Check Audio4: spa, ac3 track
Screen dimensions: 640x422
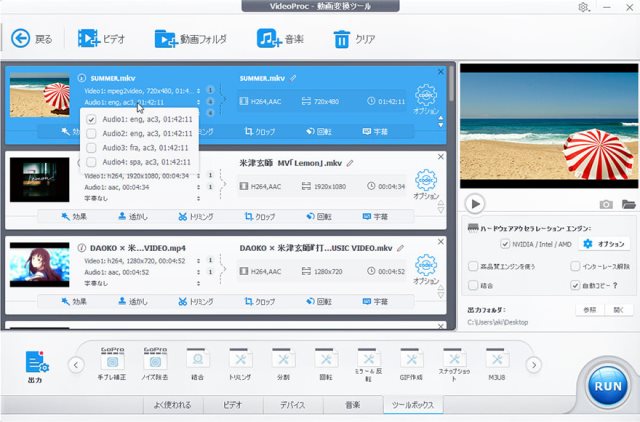click(x=91, y=162)
